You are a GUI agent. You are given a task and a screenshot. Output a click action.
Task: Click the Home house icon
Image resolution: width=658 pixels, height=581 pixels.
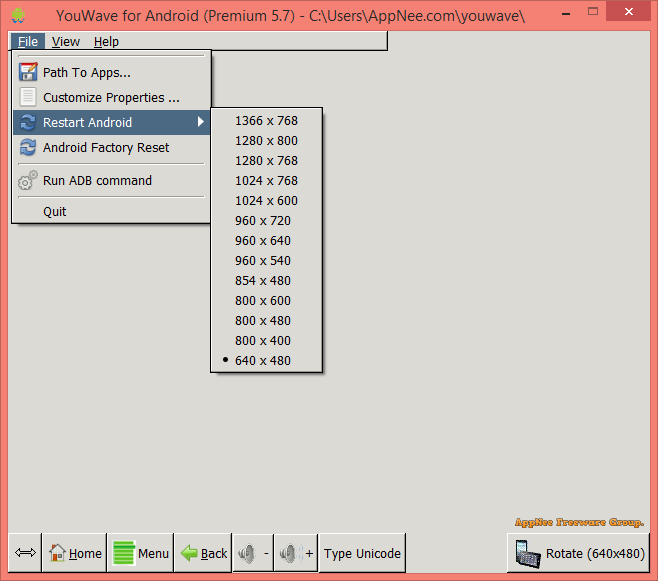[57, 553]
